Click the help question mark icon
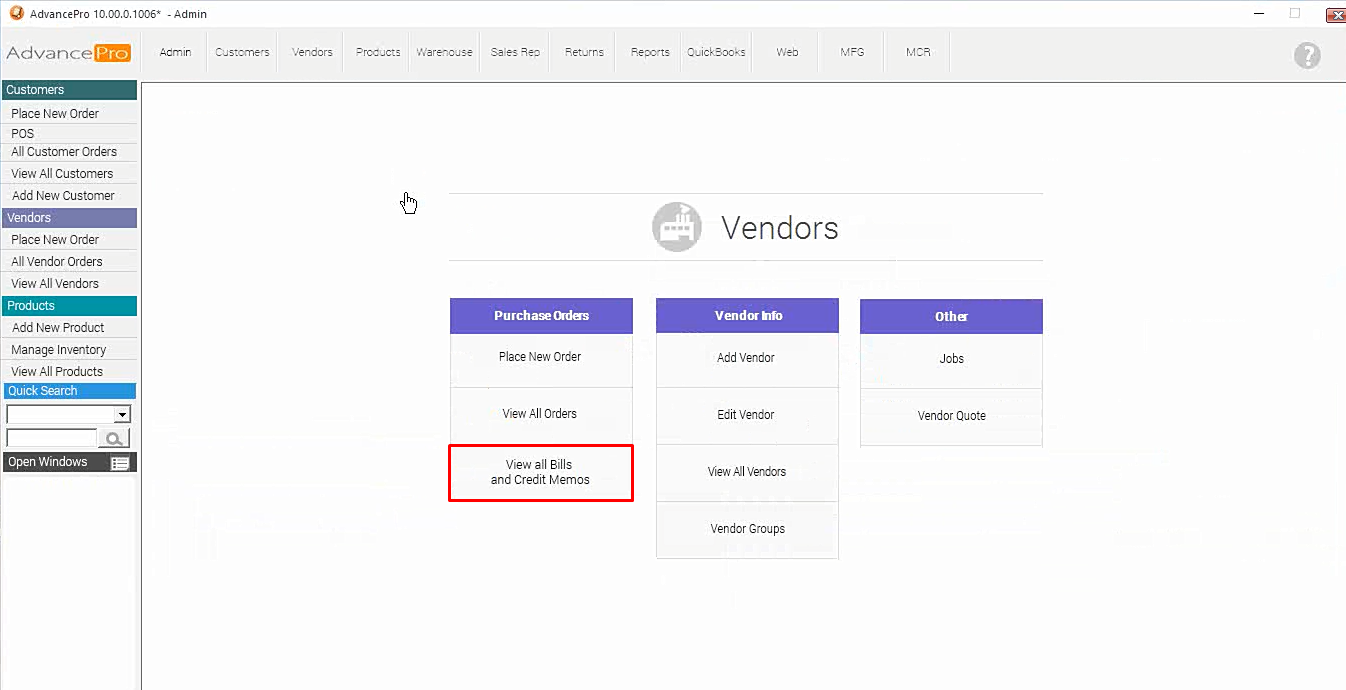 coord(1306,56)
